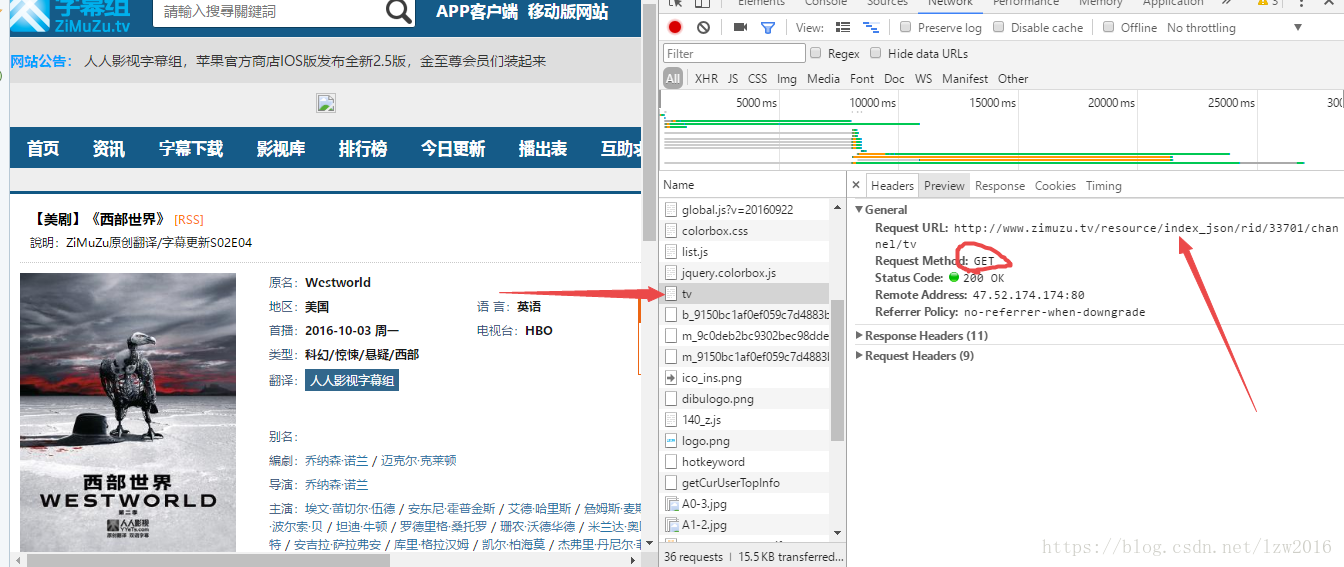Screen dimensions: 1344x567
Task: Close the request details pane
Action: point(856,185)
